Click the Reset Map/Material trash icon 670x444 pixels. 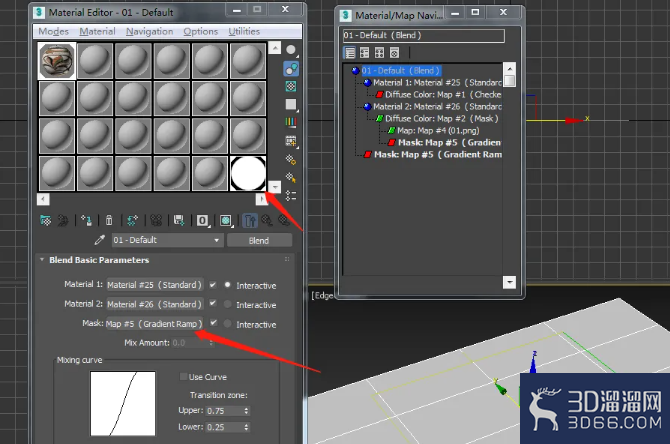(x=109, y=221)
